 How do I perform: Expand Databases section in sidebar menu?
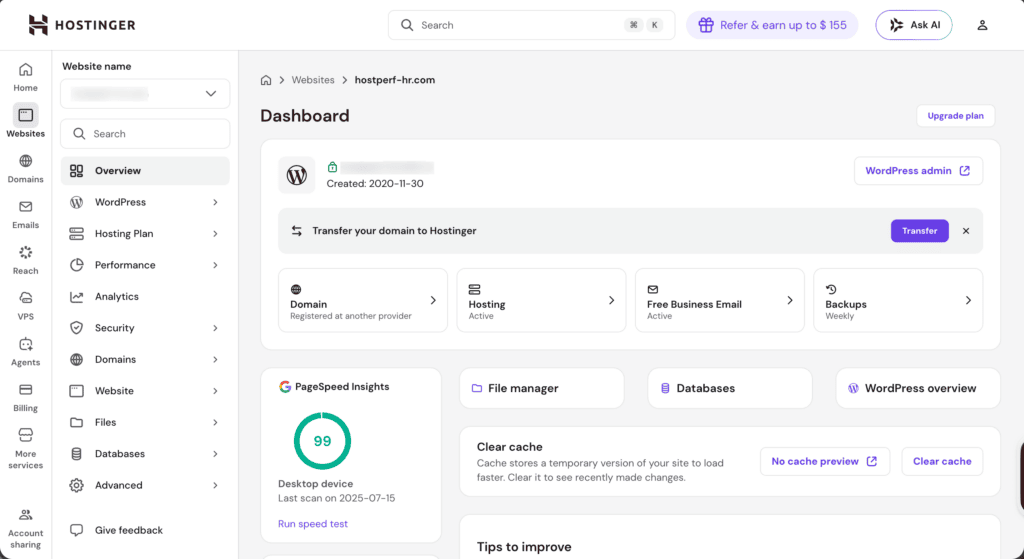[145, 453]
